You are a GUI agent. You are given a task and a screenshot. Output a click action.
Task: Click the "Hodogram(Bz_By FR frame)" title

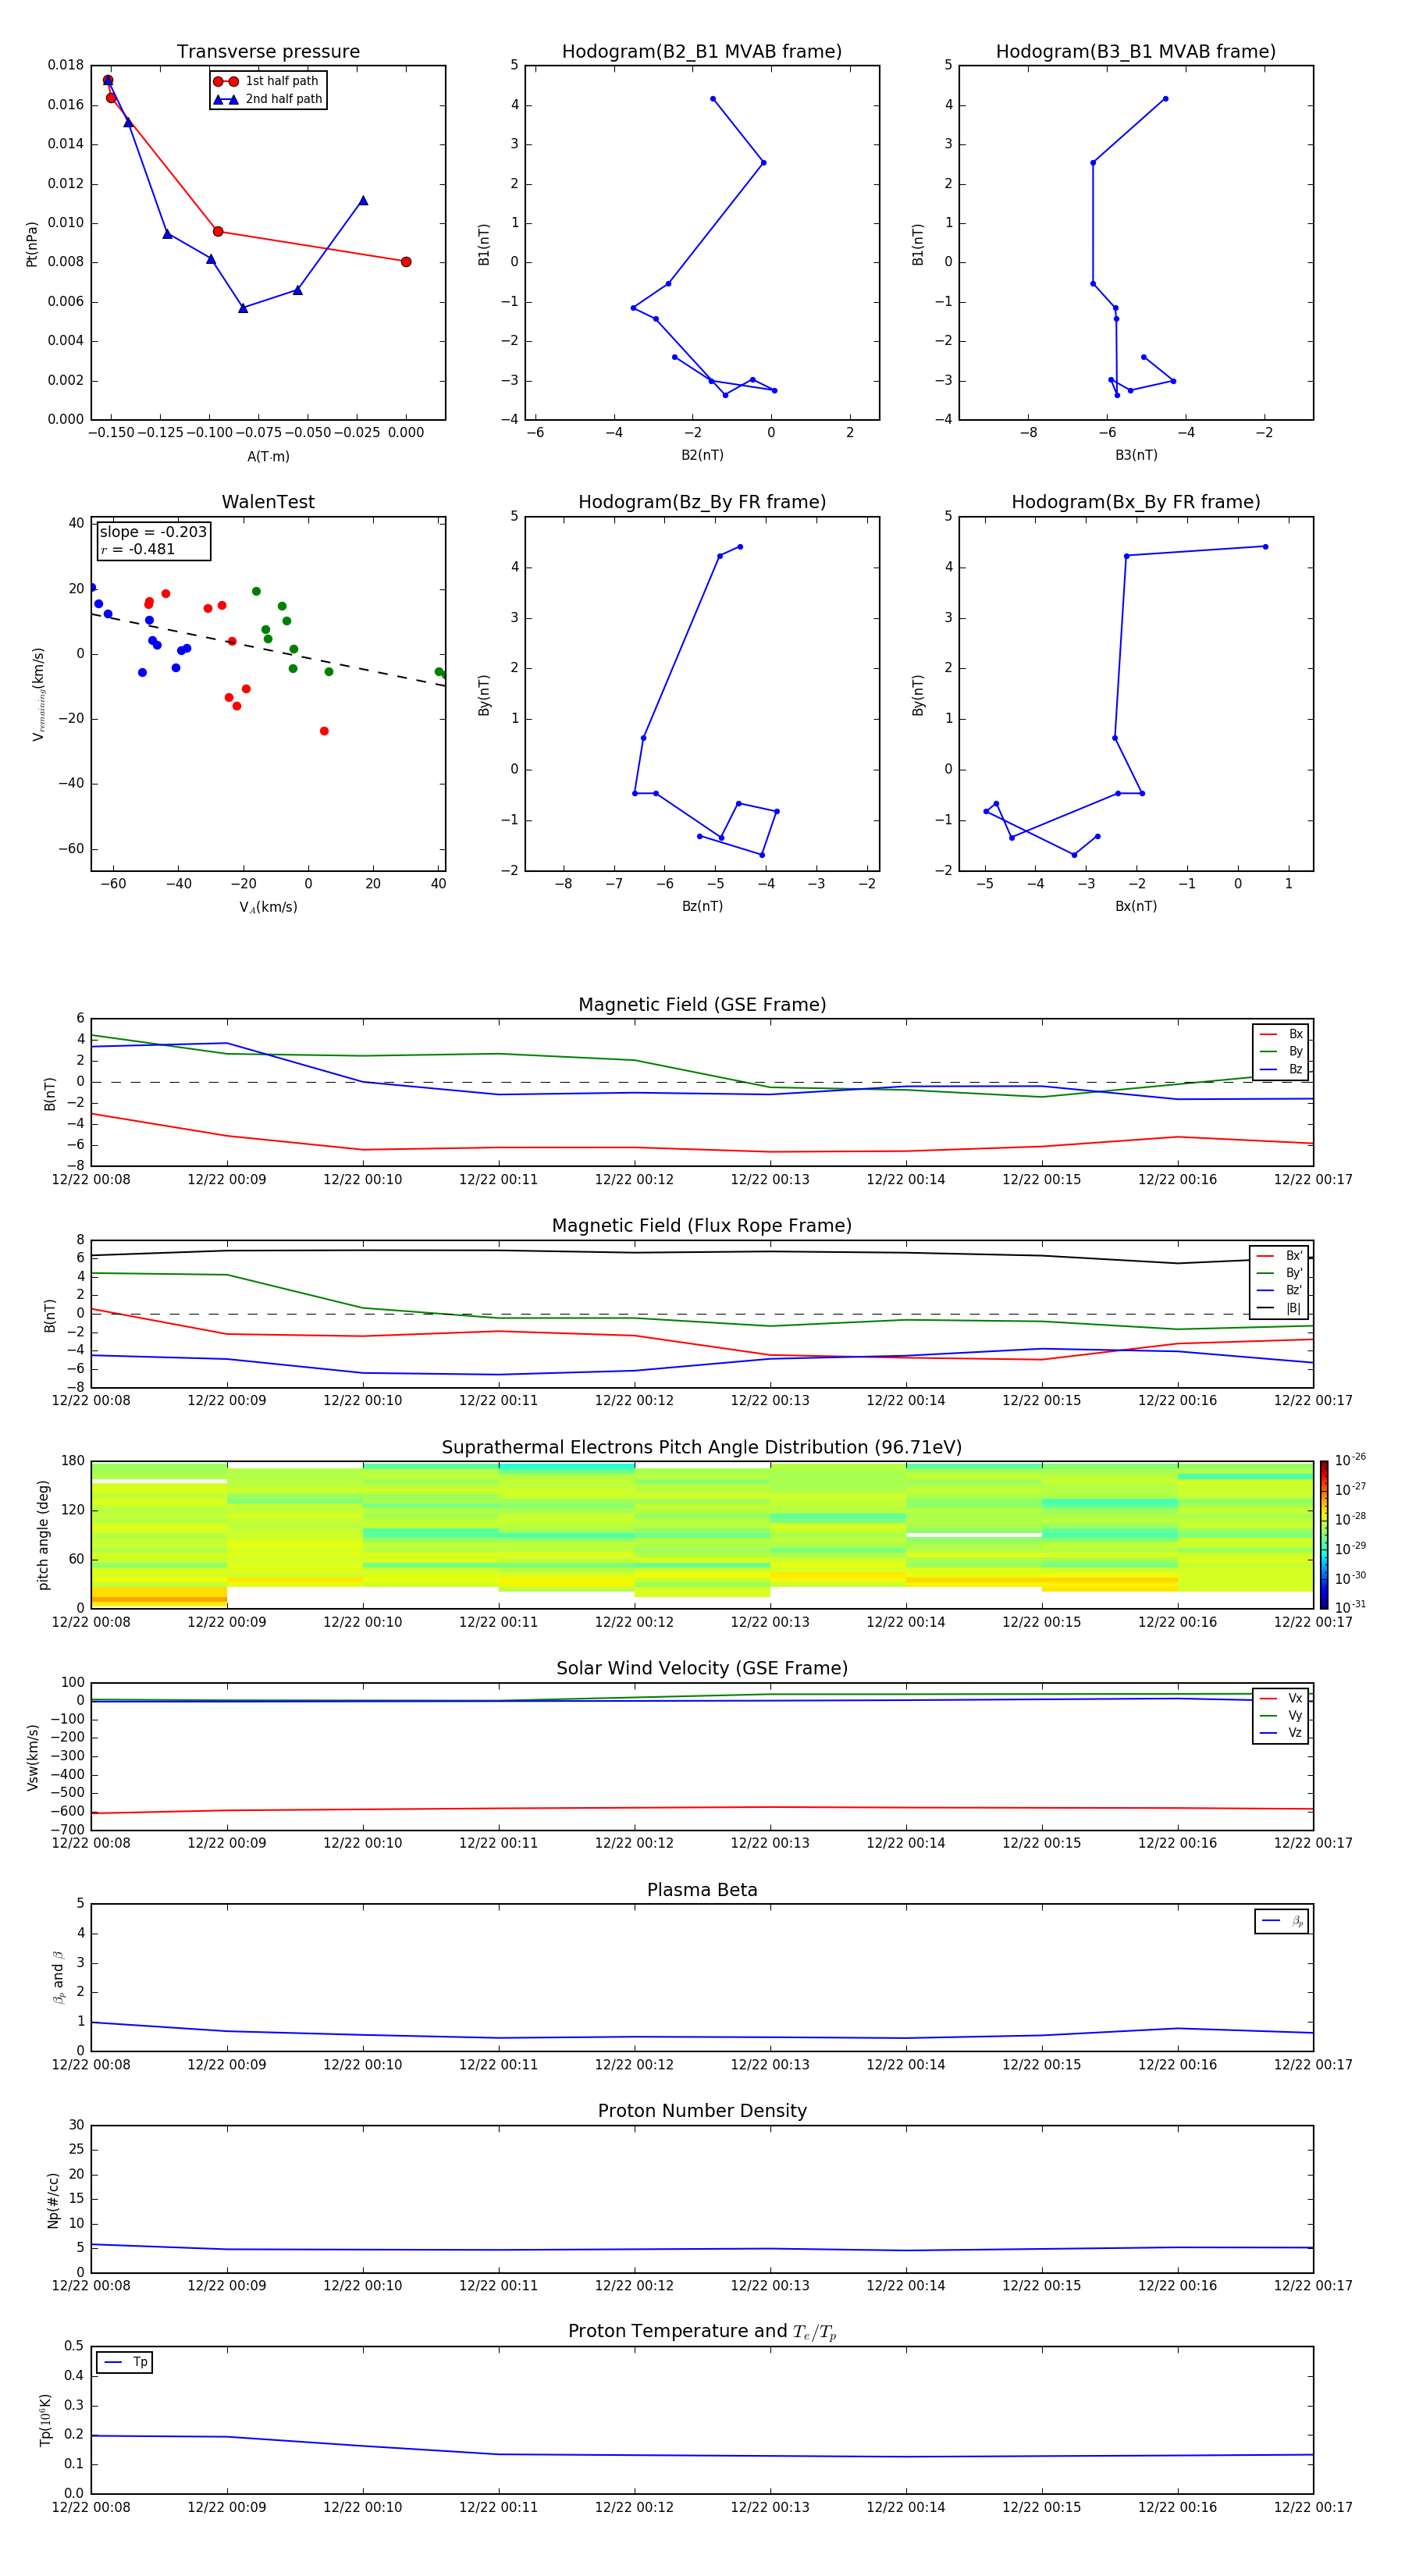coord(702,502)
